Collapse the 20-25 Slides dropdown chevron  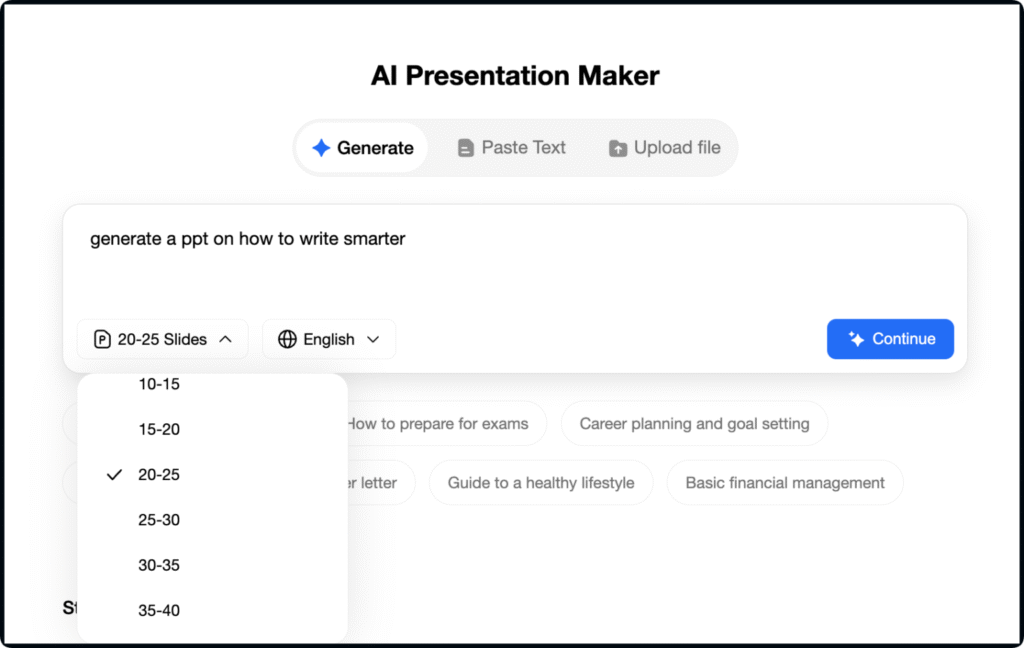(x=225, y=339)
